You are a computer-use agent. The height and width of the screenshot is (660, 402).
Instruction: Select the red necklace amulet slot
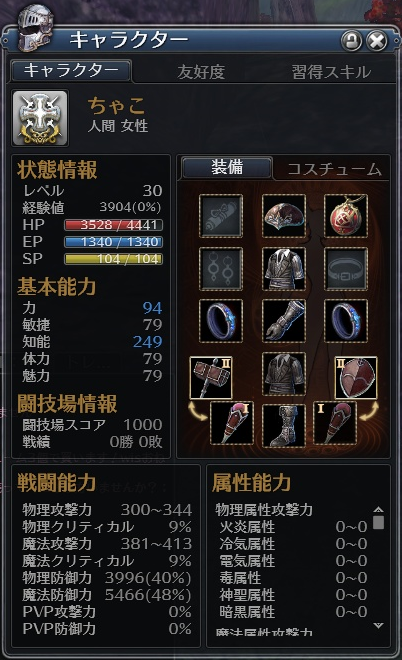[x=346, y=216]
